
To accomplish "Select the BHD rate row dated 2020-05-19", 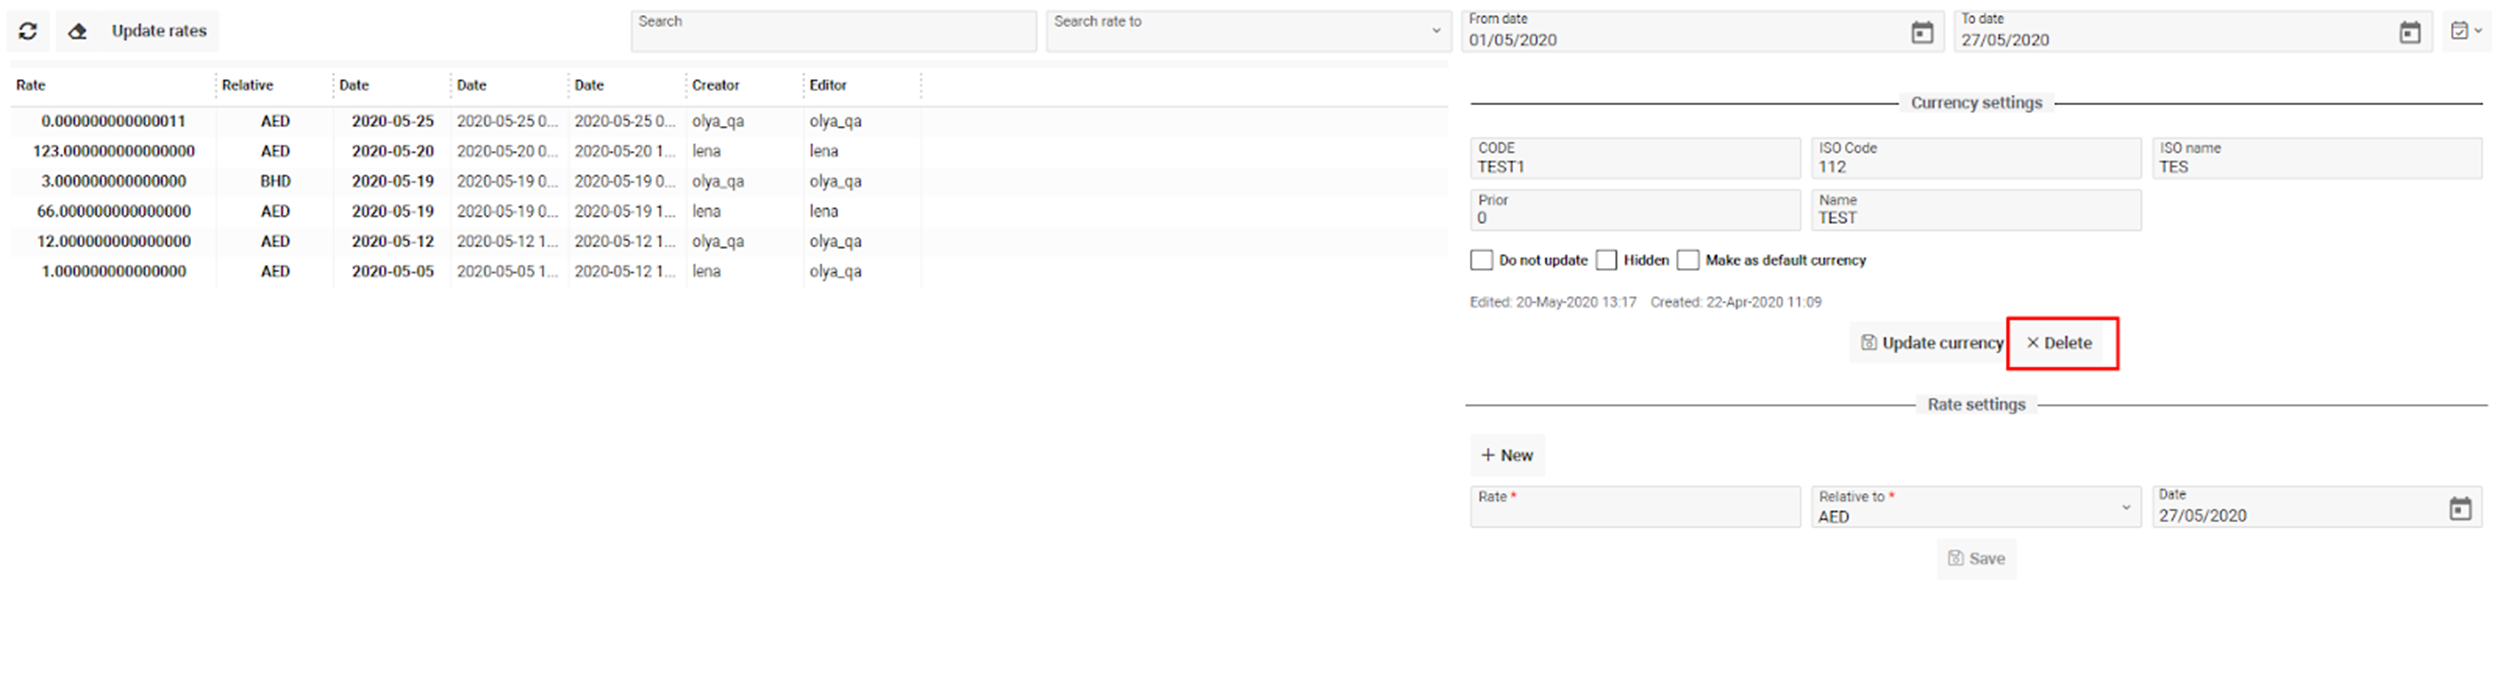I will pos(275,181).
